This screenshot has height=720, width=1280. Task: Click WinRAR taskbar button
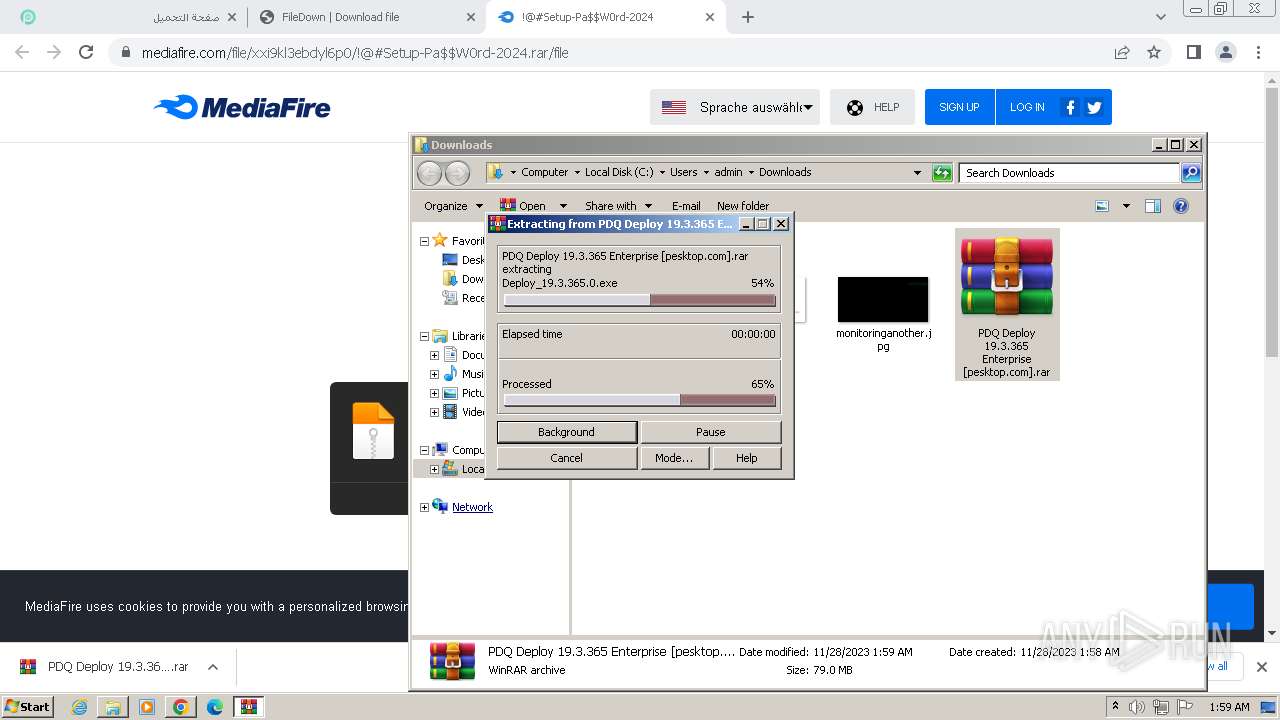pos(248,707)
